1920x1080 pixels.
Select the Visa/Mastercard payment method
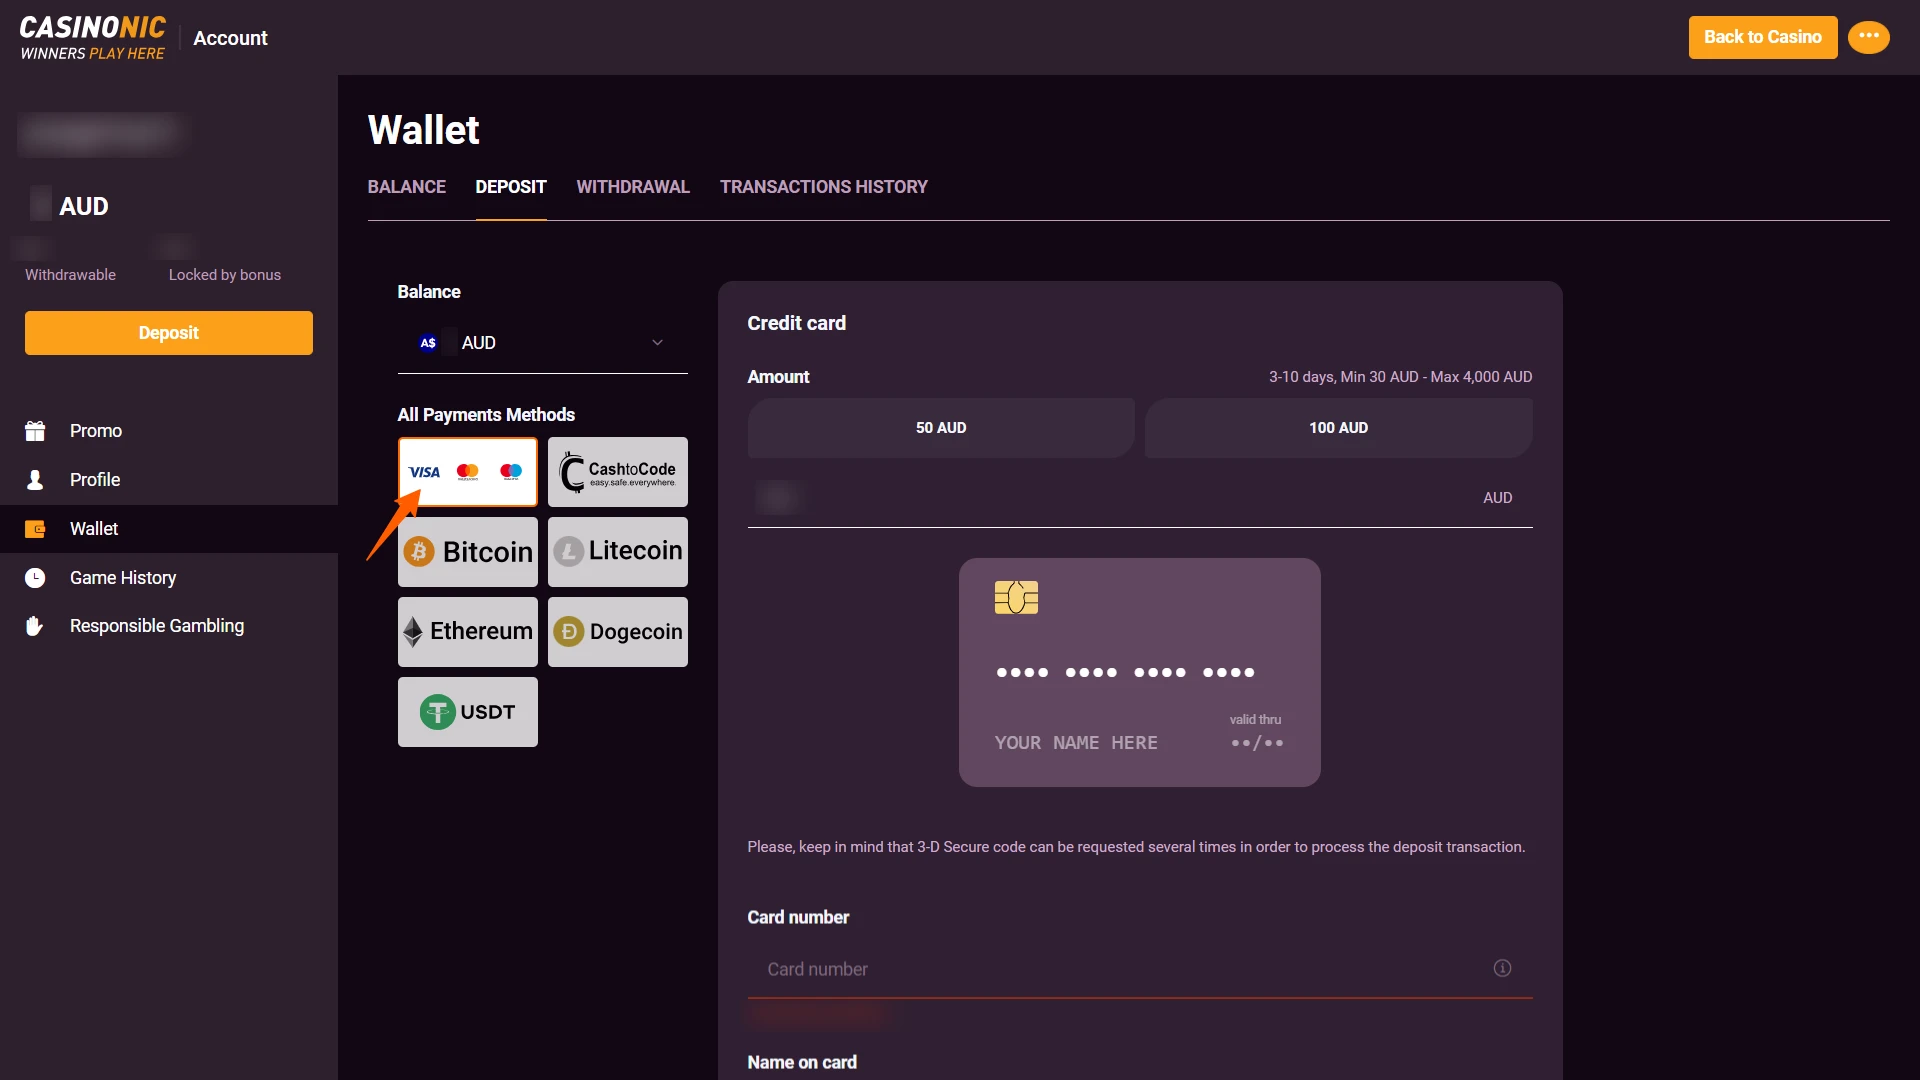pyautogui.click(x=467, y=471)
